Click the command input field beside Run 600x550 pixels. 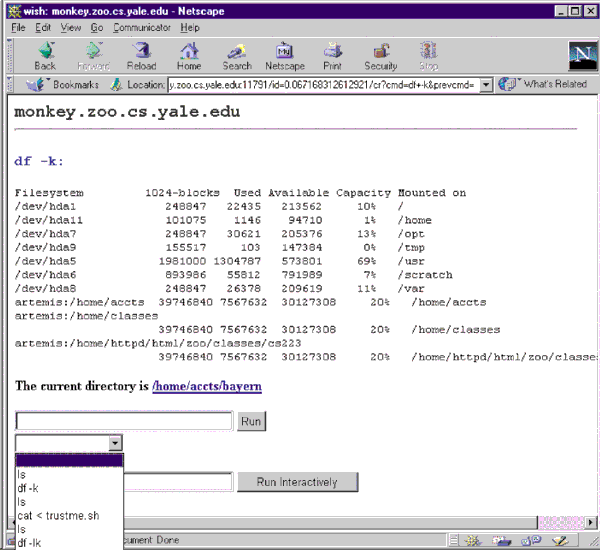124,421
